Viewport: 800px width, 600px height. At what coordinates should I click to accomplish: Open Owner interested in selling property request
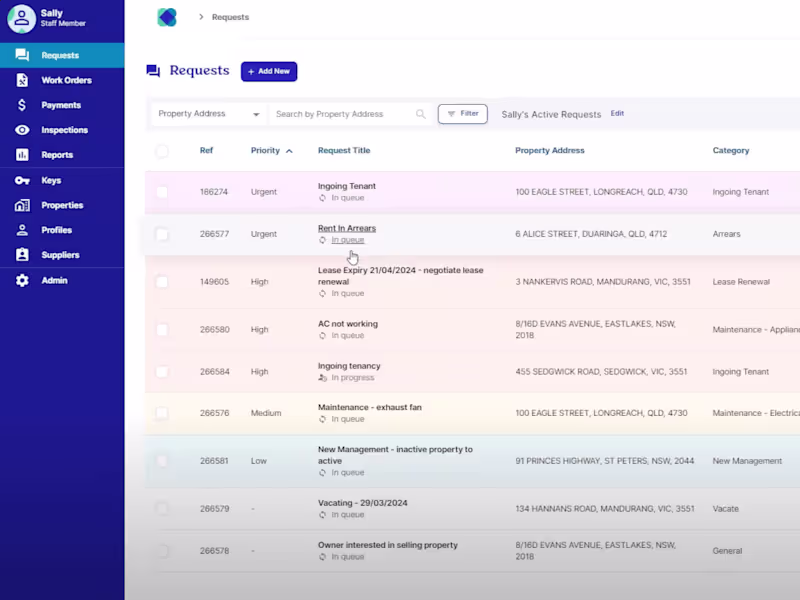tap(387, 545)
